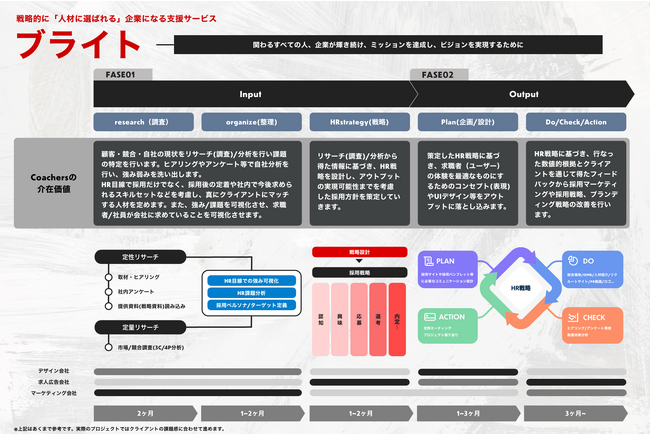Viewport: 650px width, 434px height.
Task: Select the Plan(企画/設計) step
Action: point(468,122)
